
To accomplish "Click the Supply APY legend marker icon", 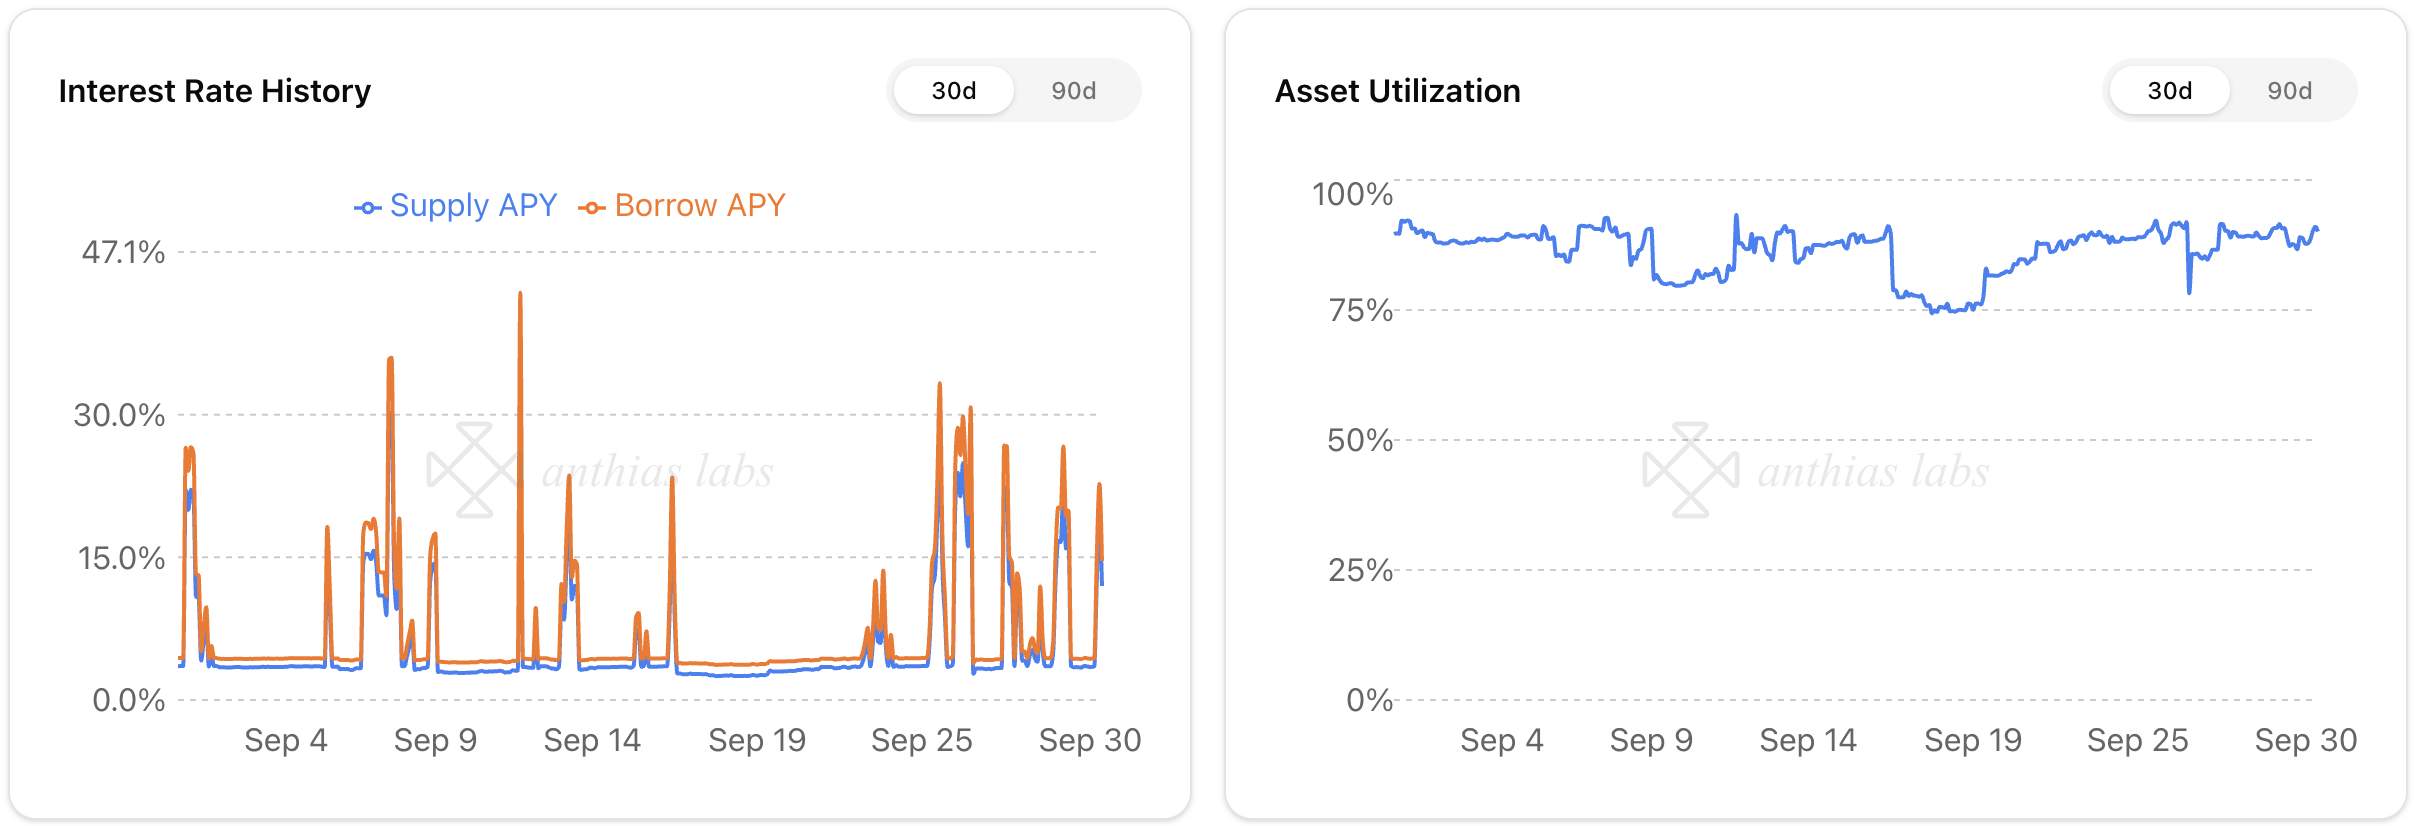I will (x=367, y=207).
